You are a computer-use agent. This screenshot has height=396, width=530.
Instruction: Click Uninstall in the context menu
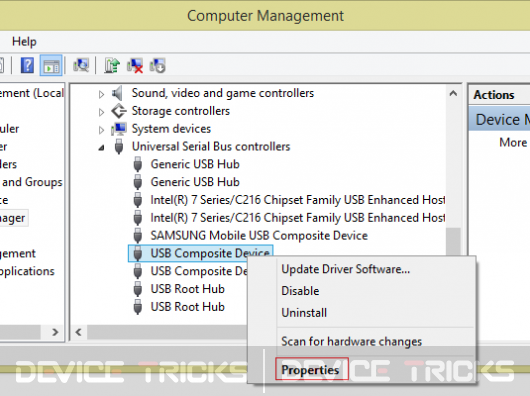pos(304,313)
